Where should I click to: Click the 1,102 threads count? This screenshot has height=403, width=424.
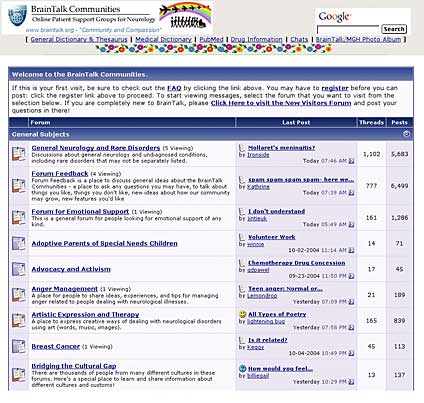point(371,154)
